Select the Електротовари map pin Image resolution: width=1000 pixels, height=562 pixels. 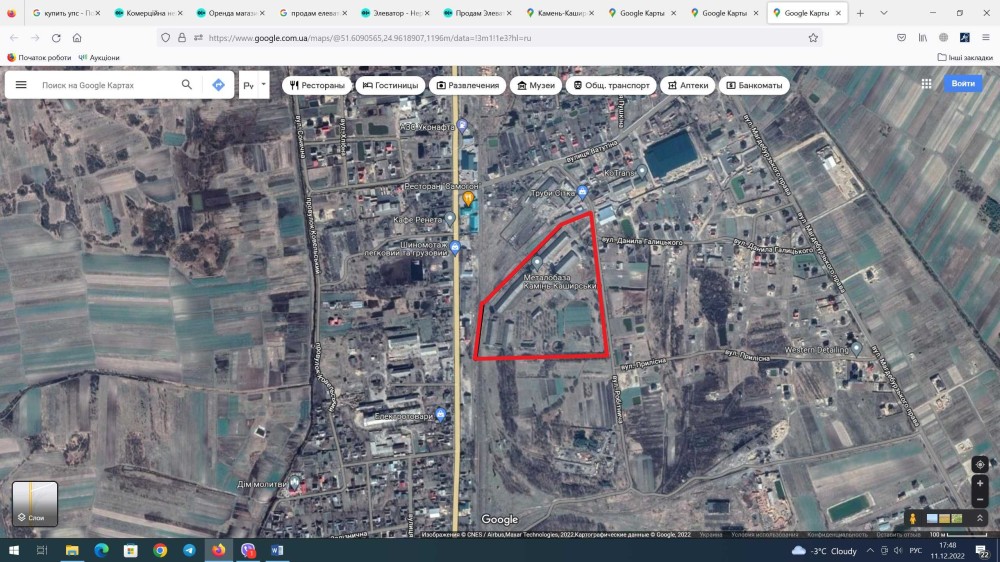pyautogui.click(x=440, y=414)
